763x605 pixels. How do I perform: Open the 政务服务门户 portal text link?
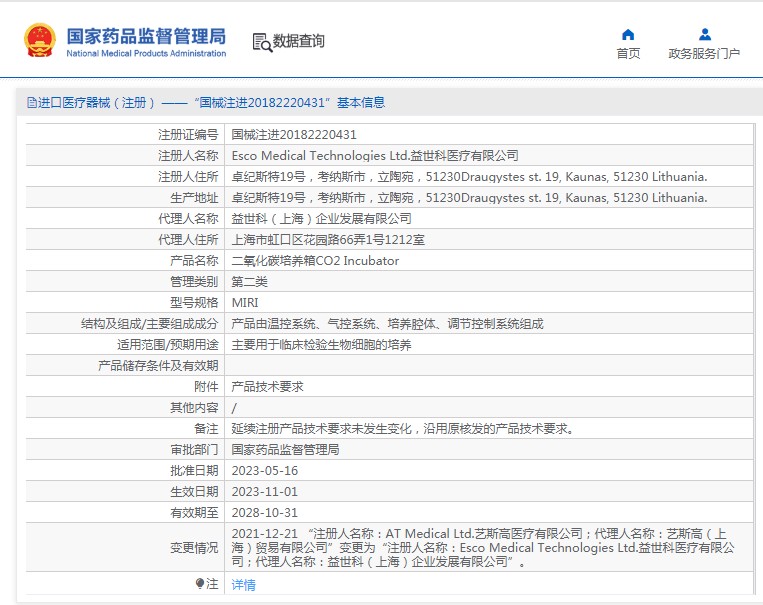click(705, 54)
